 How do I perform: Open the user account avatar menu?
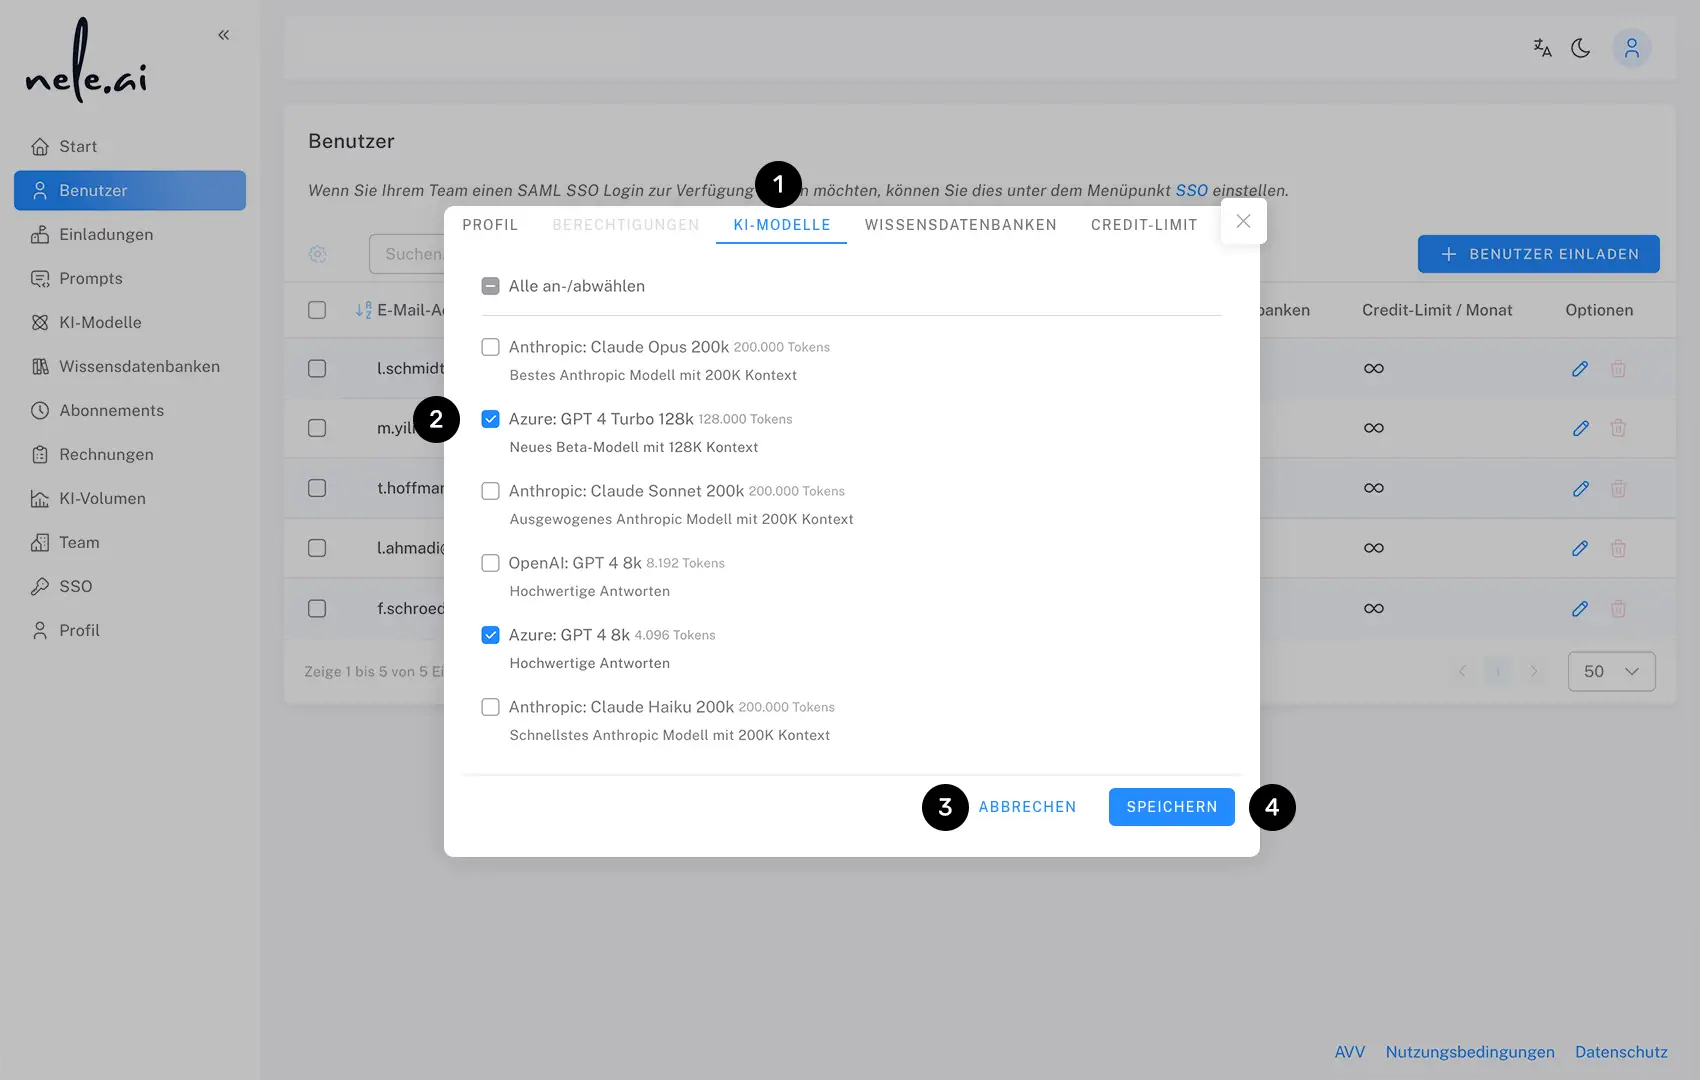1631,48
